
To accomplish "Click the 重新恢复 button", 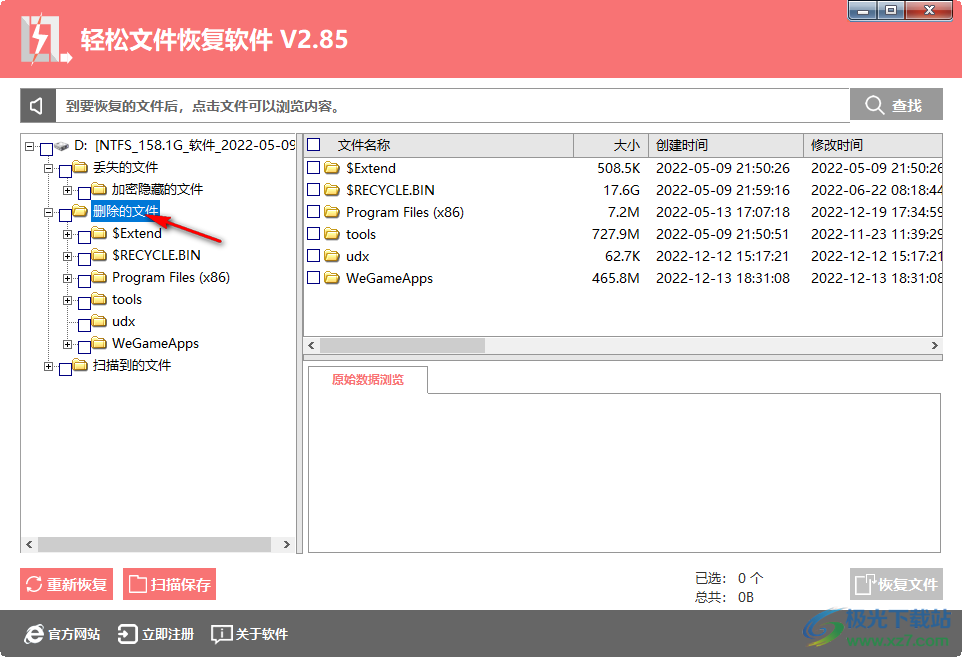I will tap(66, 584).
